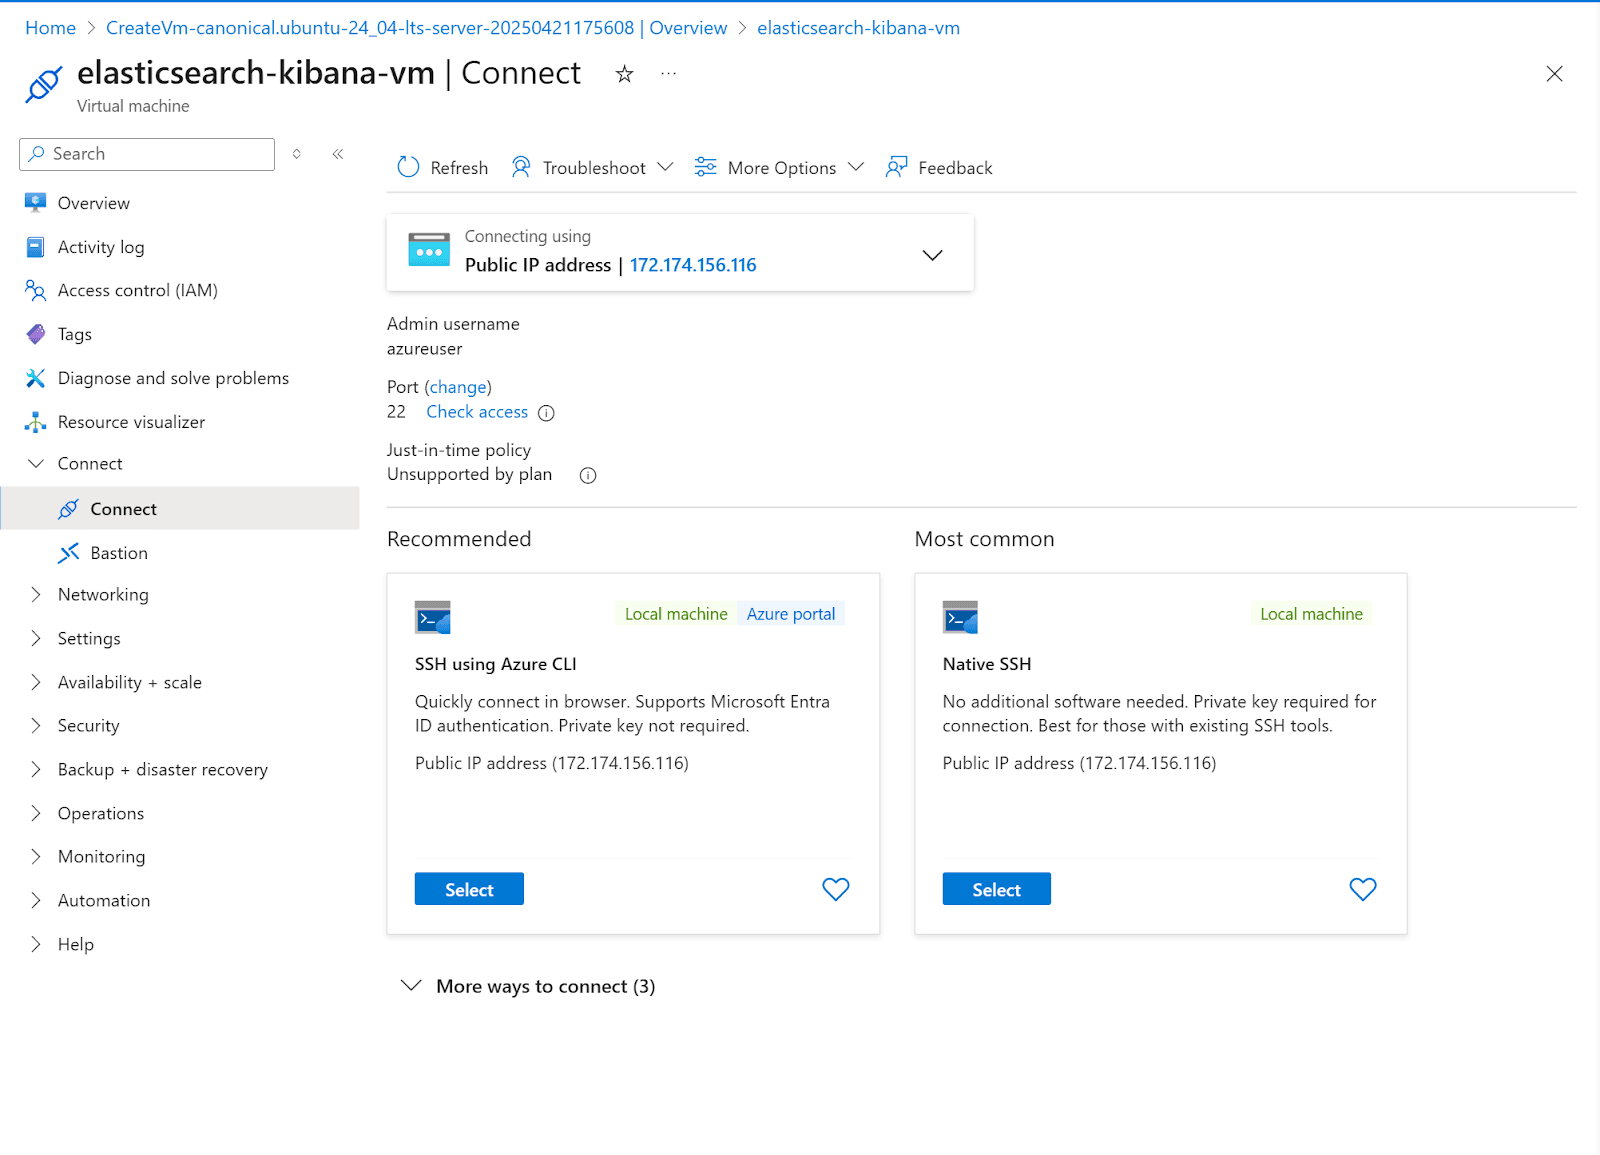Favorite the SSH using Azure CLI card

point(836,889)
